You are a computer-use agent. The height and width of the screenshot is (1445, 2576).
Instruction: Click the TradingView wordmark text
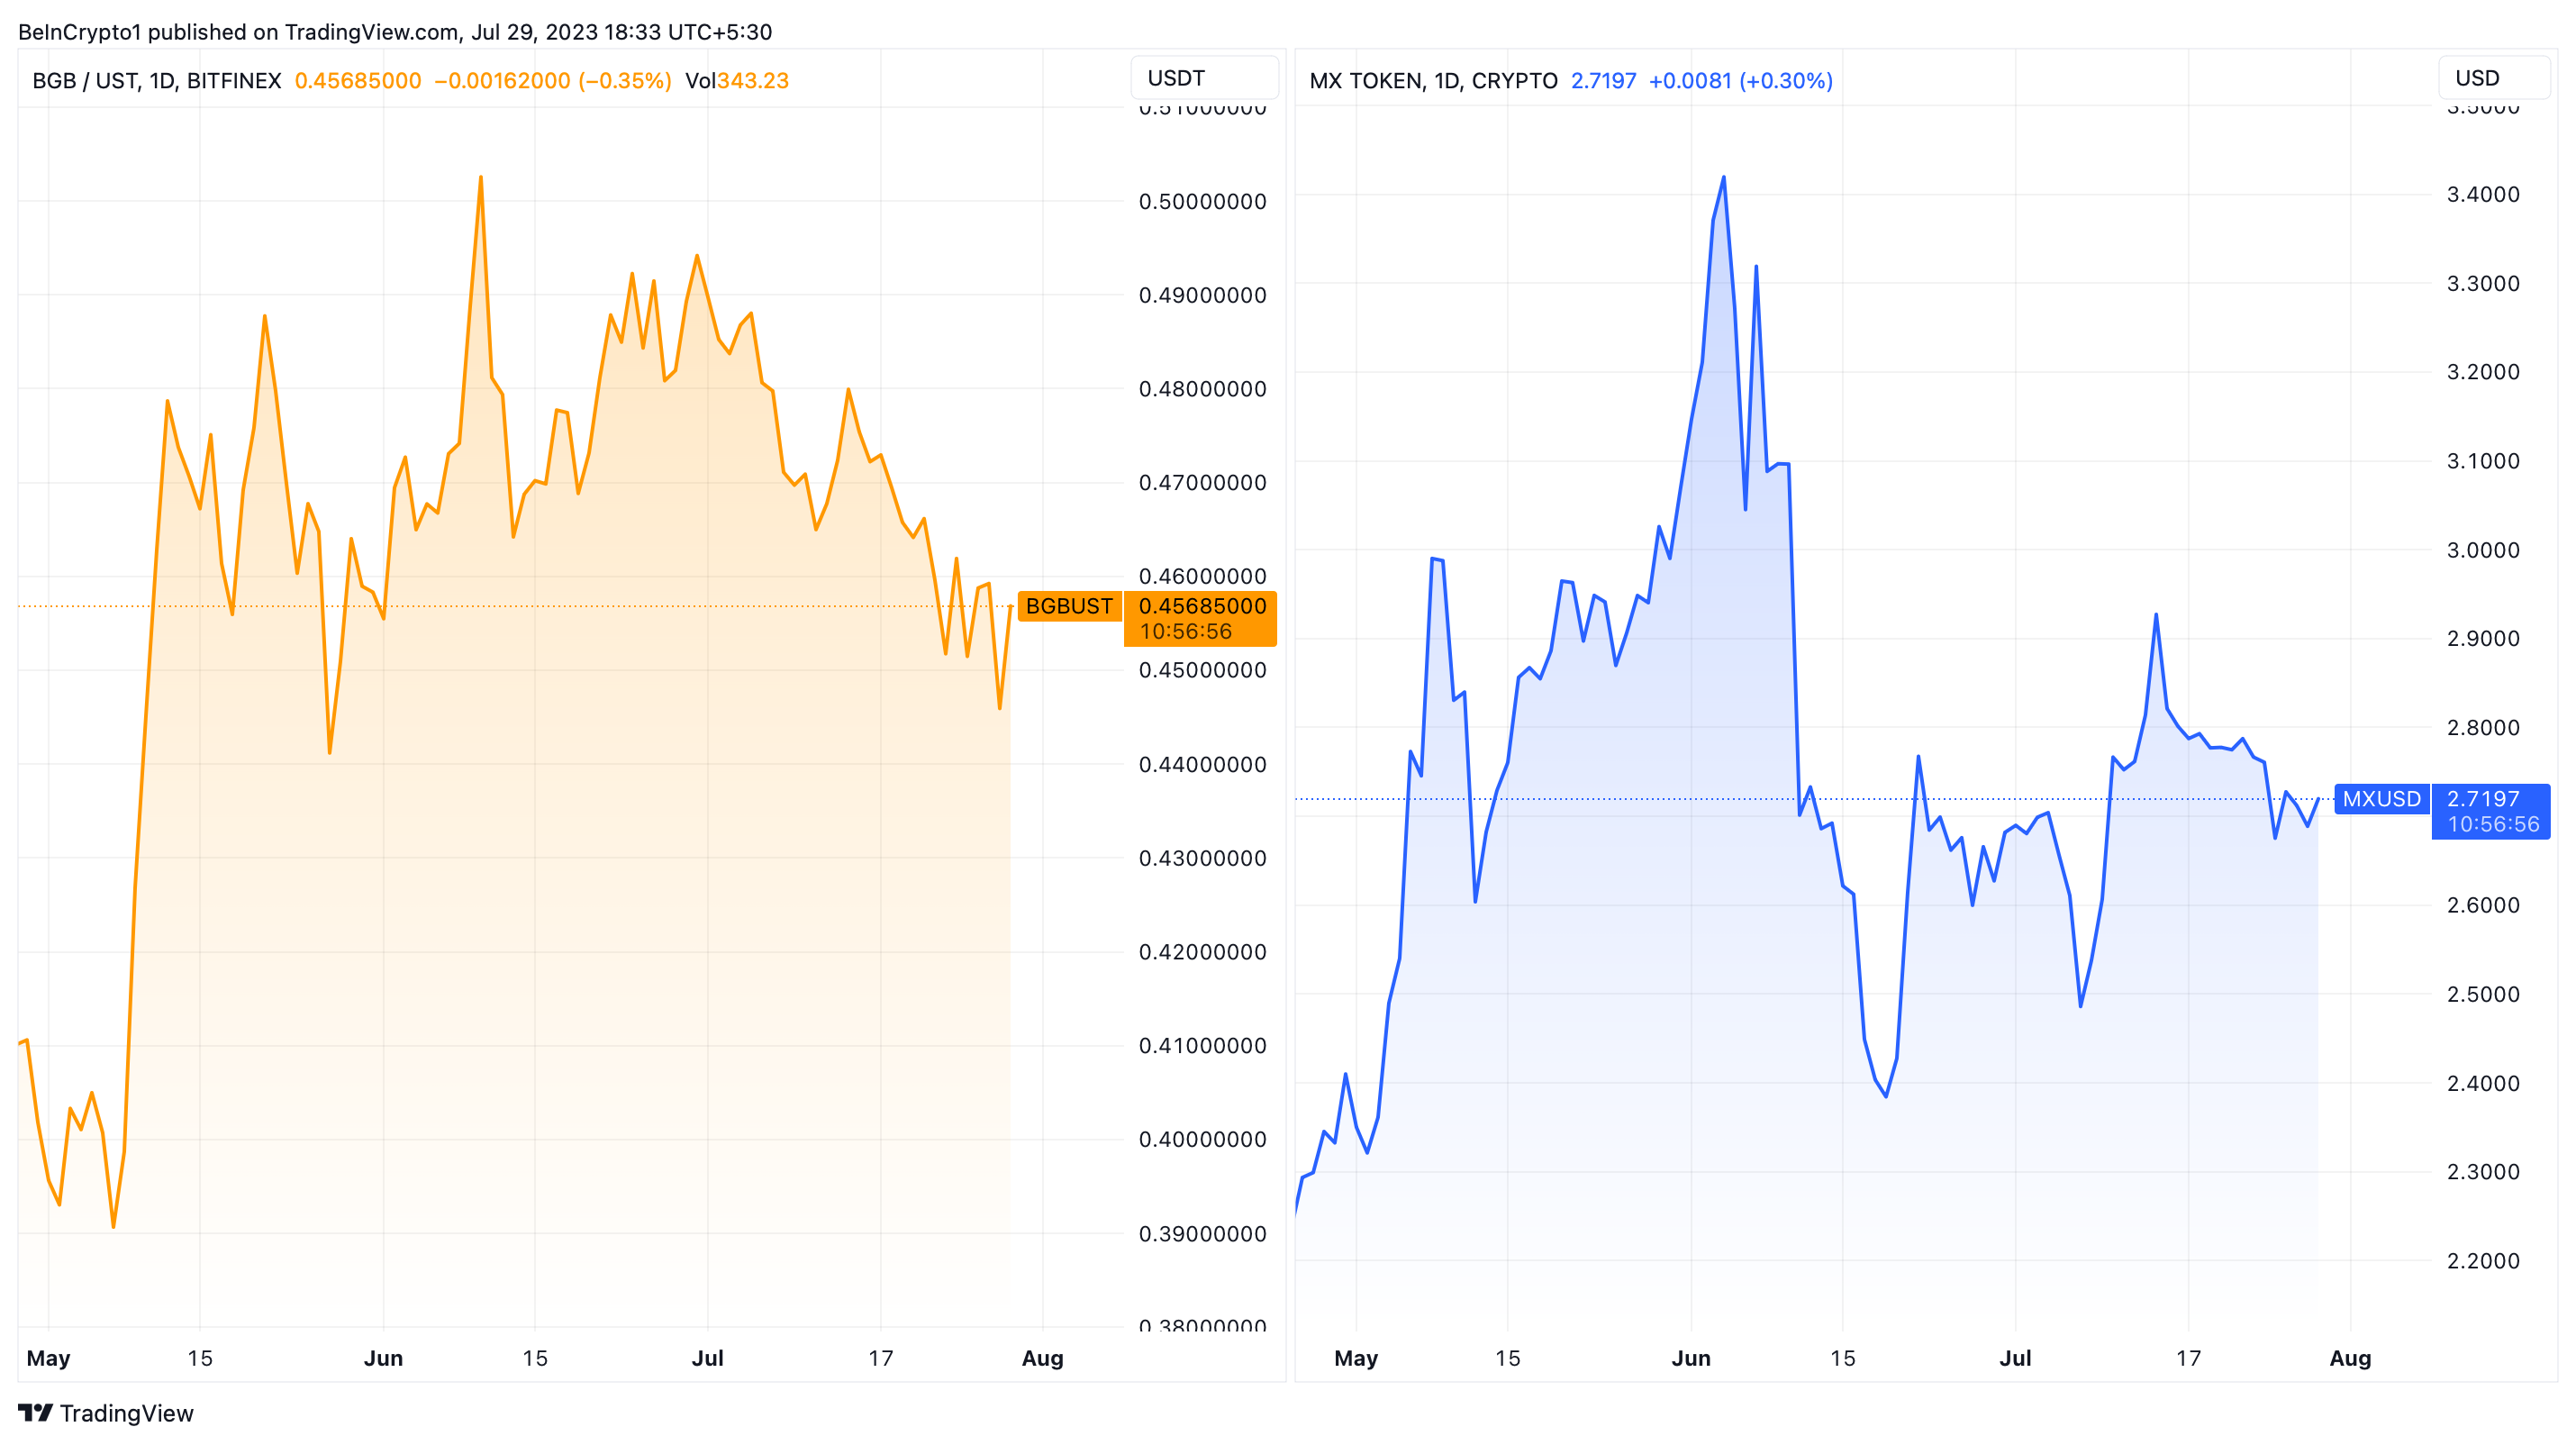tap(126, 1413)
